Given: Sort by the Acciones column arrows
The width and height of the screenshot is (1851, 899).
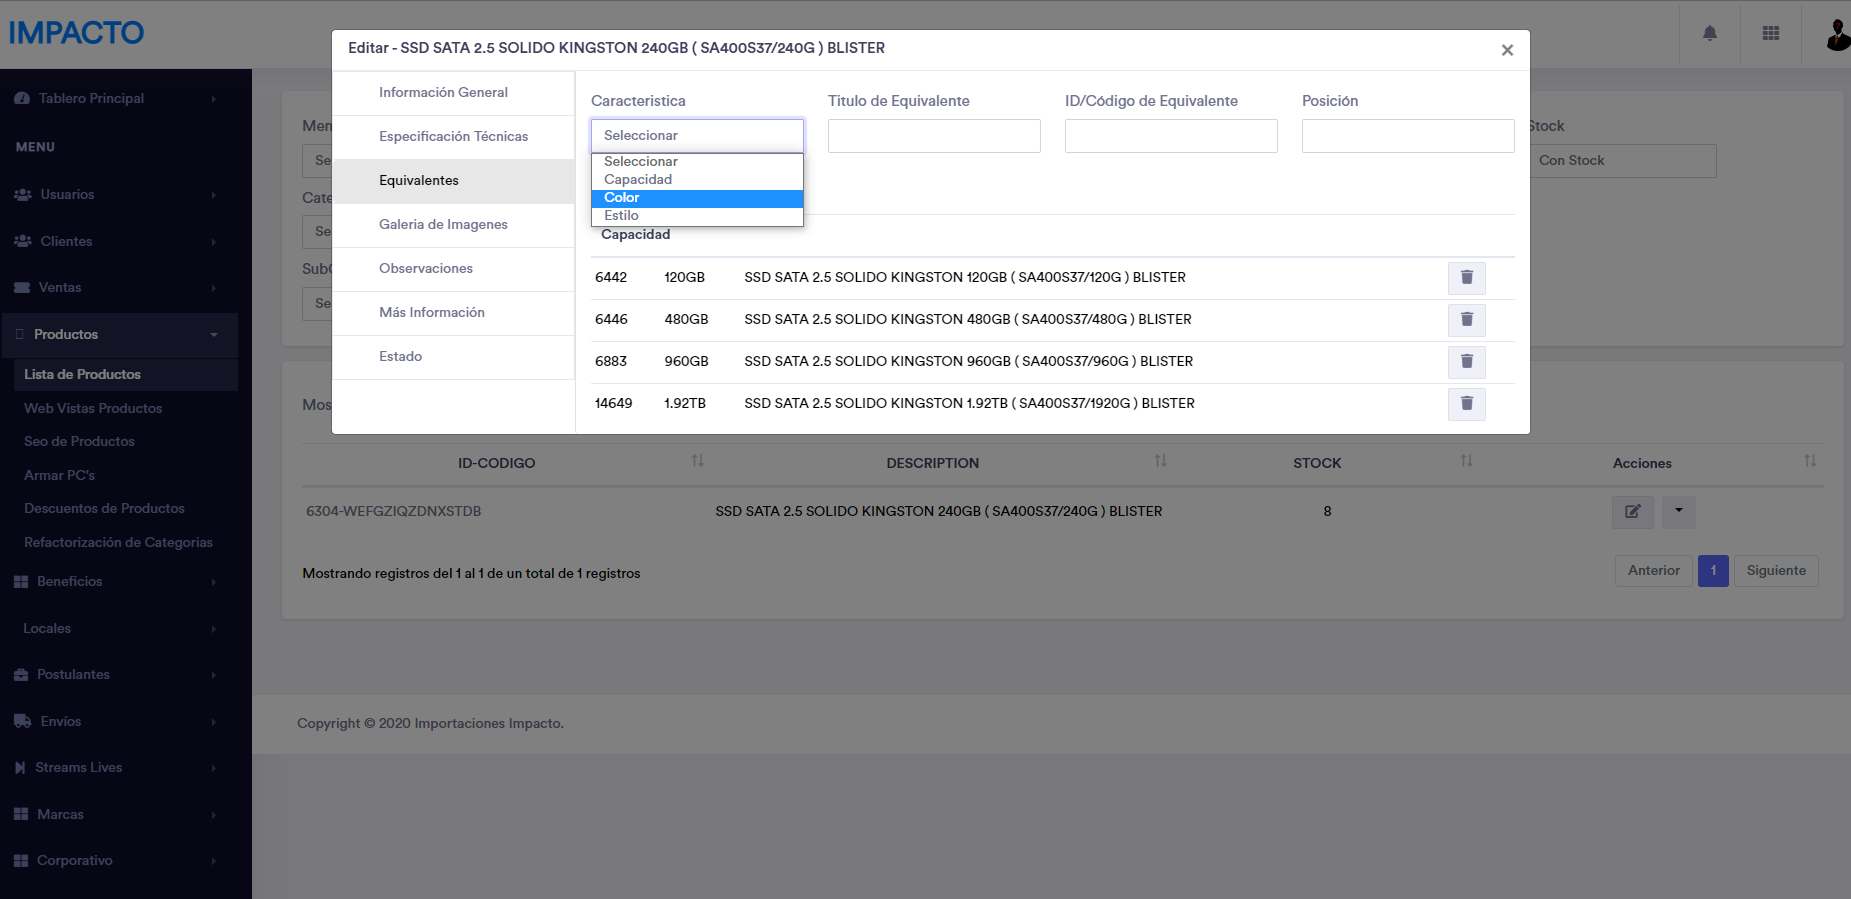Looking at the screenshot, I should click(1810, 461).
